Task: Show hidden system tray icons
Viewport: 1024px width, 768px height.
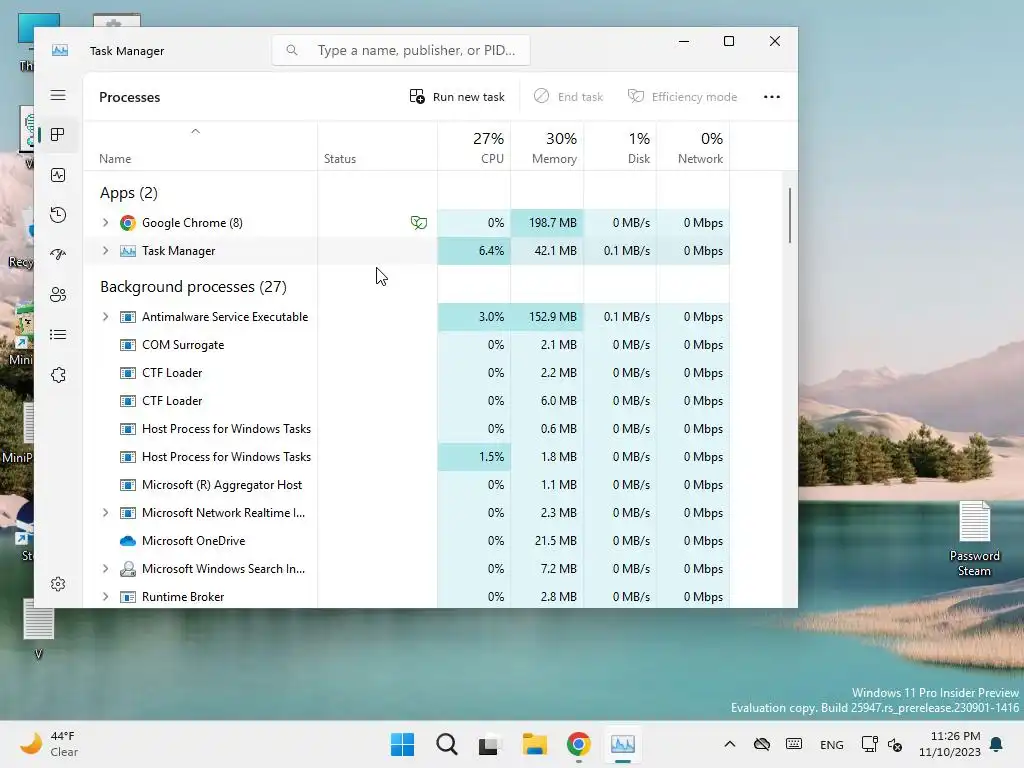Action: 730,744
